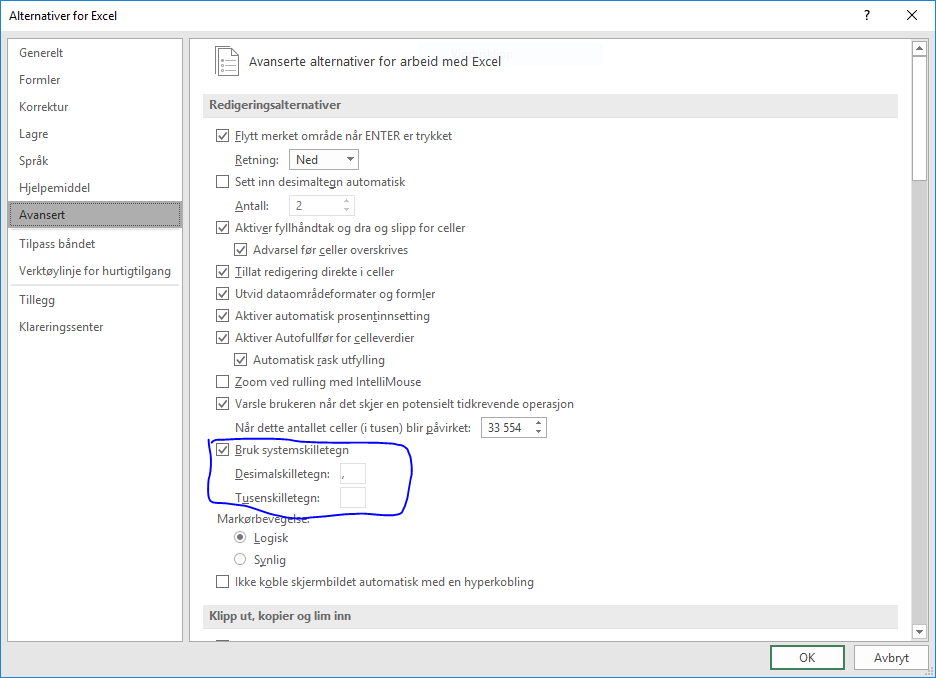Click the Redigeringsalternativer section header

pos(550,105)
